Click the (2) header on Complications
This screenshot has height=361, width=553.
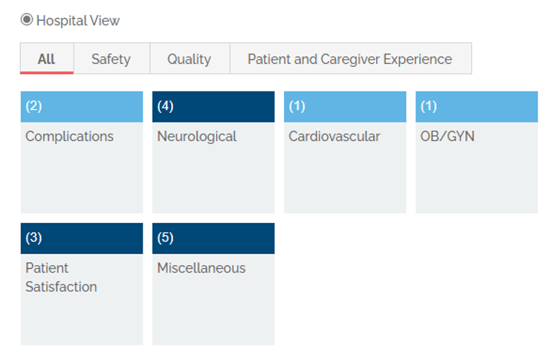(82, 107)
